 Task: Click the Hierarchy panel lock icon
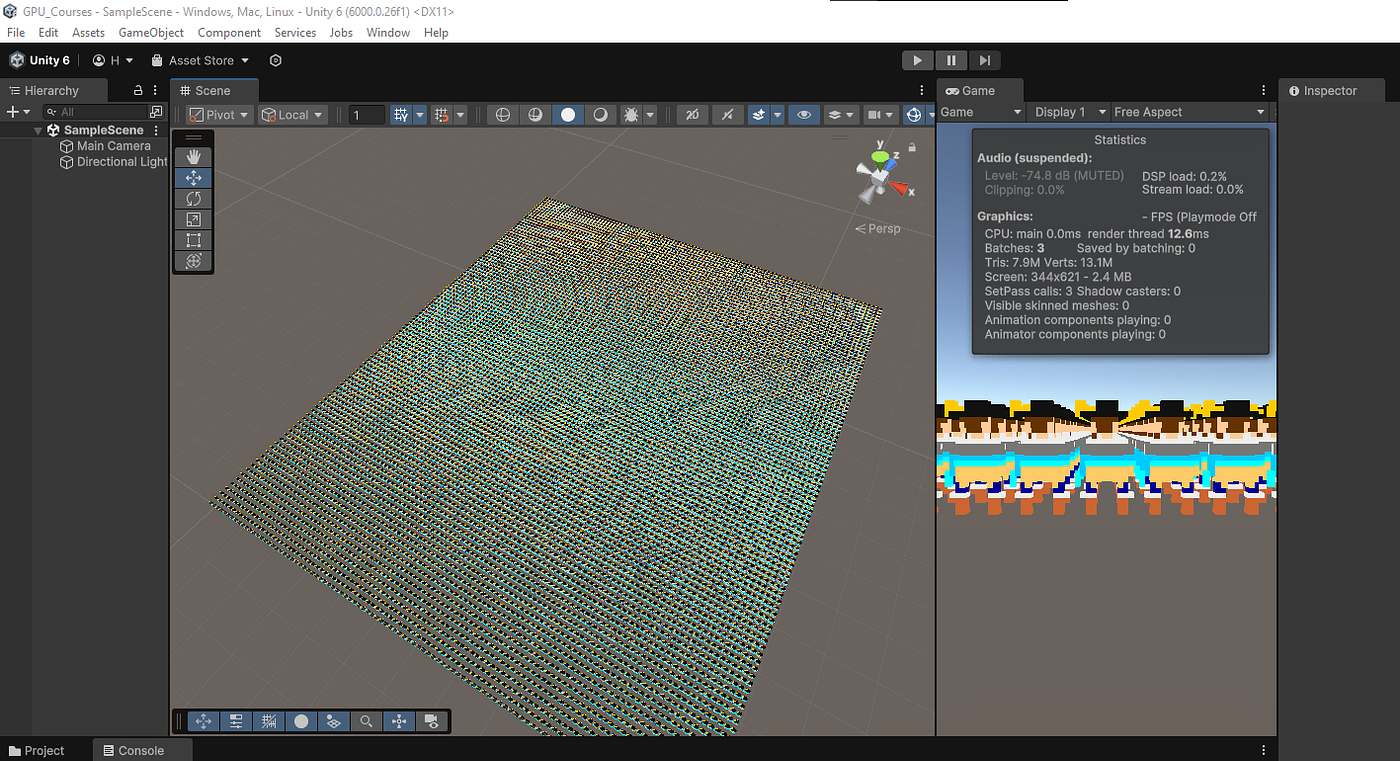(138, 90)
